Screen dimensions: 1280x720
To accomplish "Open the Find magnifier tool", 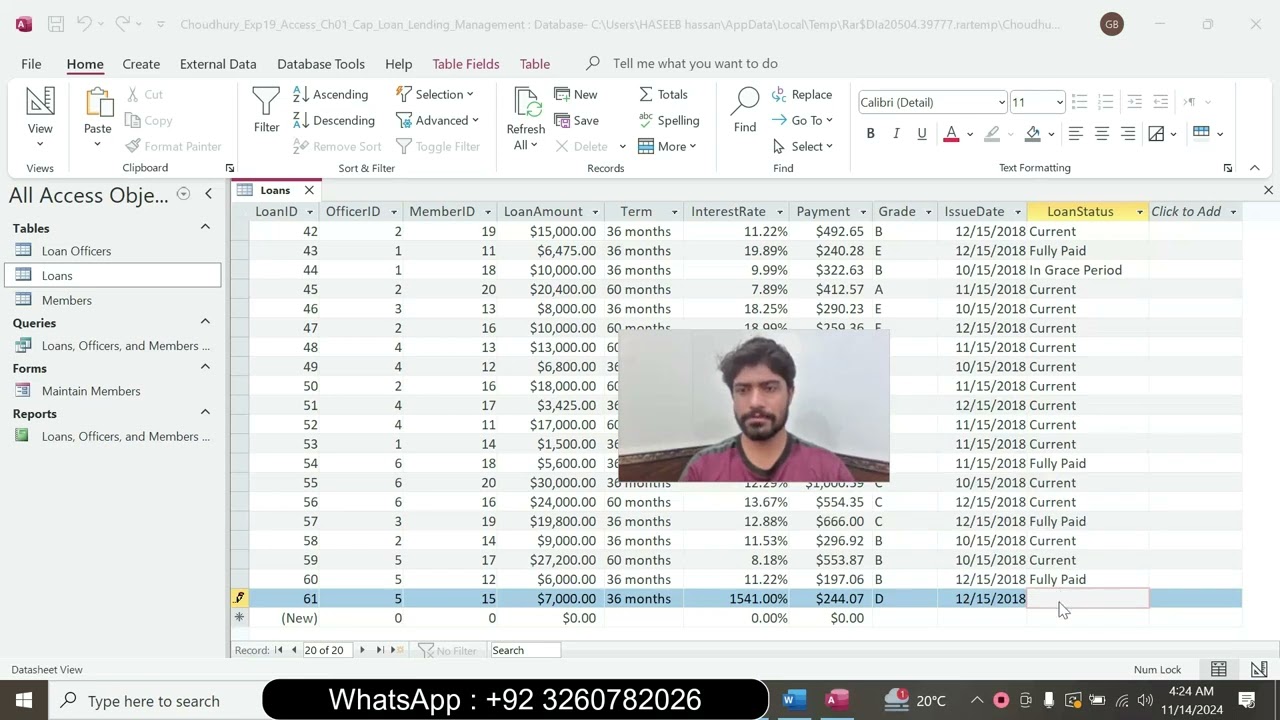I will pyautogui.click(x=745, y=110).
